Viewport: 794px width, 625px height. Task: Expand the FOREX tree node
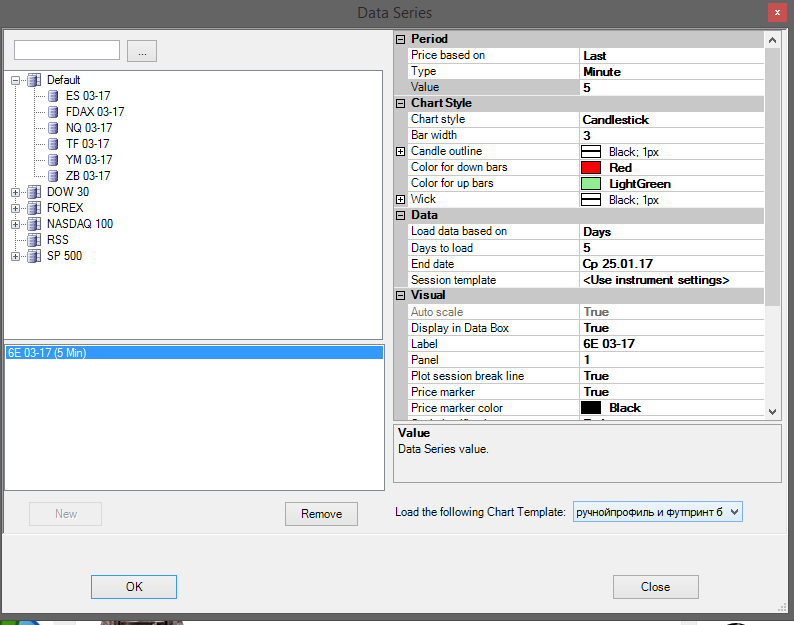pos(16,208)
